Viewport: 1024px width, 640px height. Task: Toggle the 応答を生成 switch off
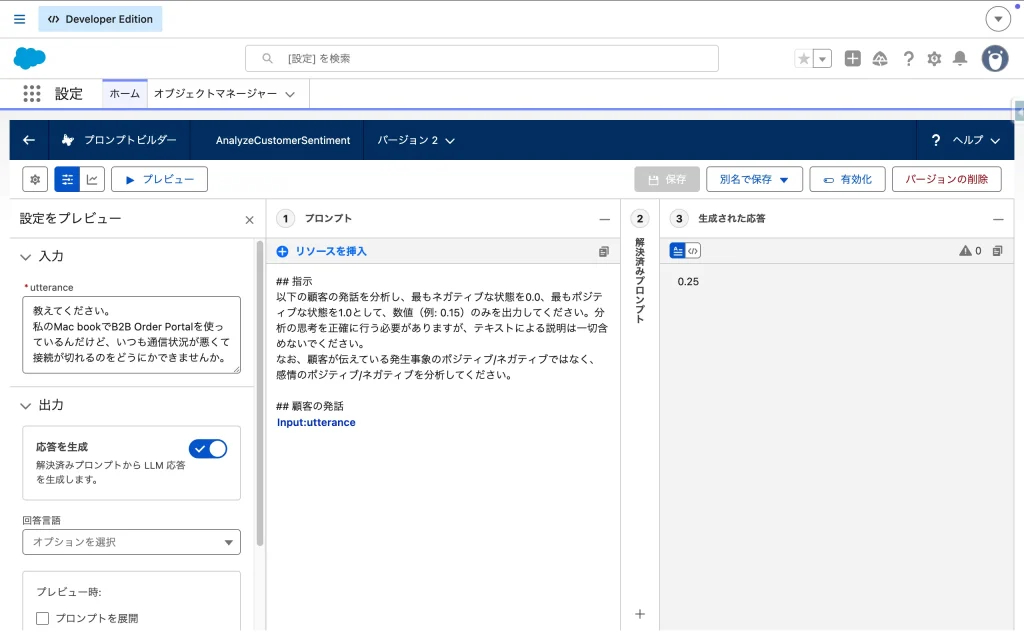coord(208,449)
